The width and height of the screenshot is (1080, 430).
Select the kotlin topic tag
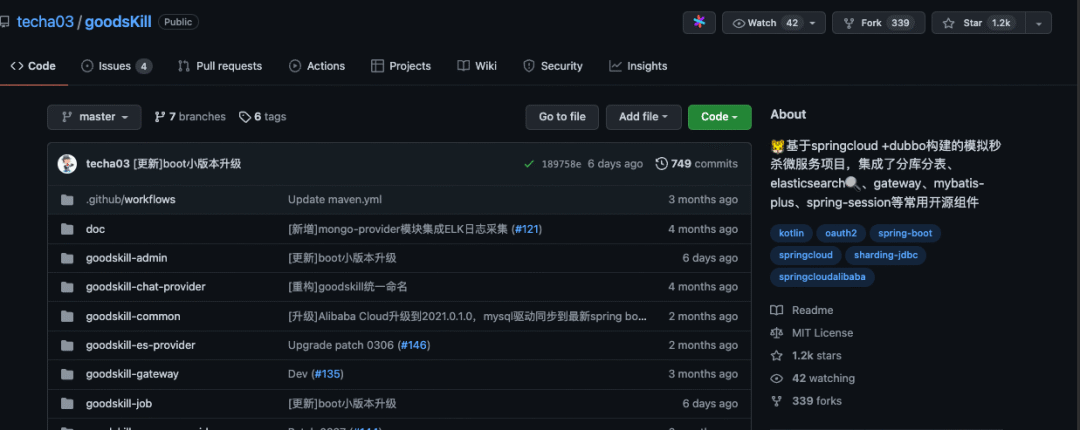click(791, 234)
